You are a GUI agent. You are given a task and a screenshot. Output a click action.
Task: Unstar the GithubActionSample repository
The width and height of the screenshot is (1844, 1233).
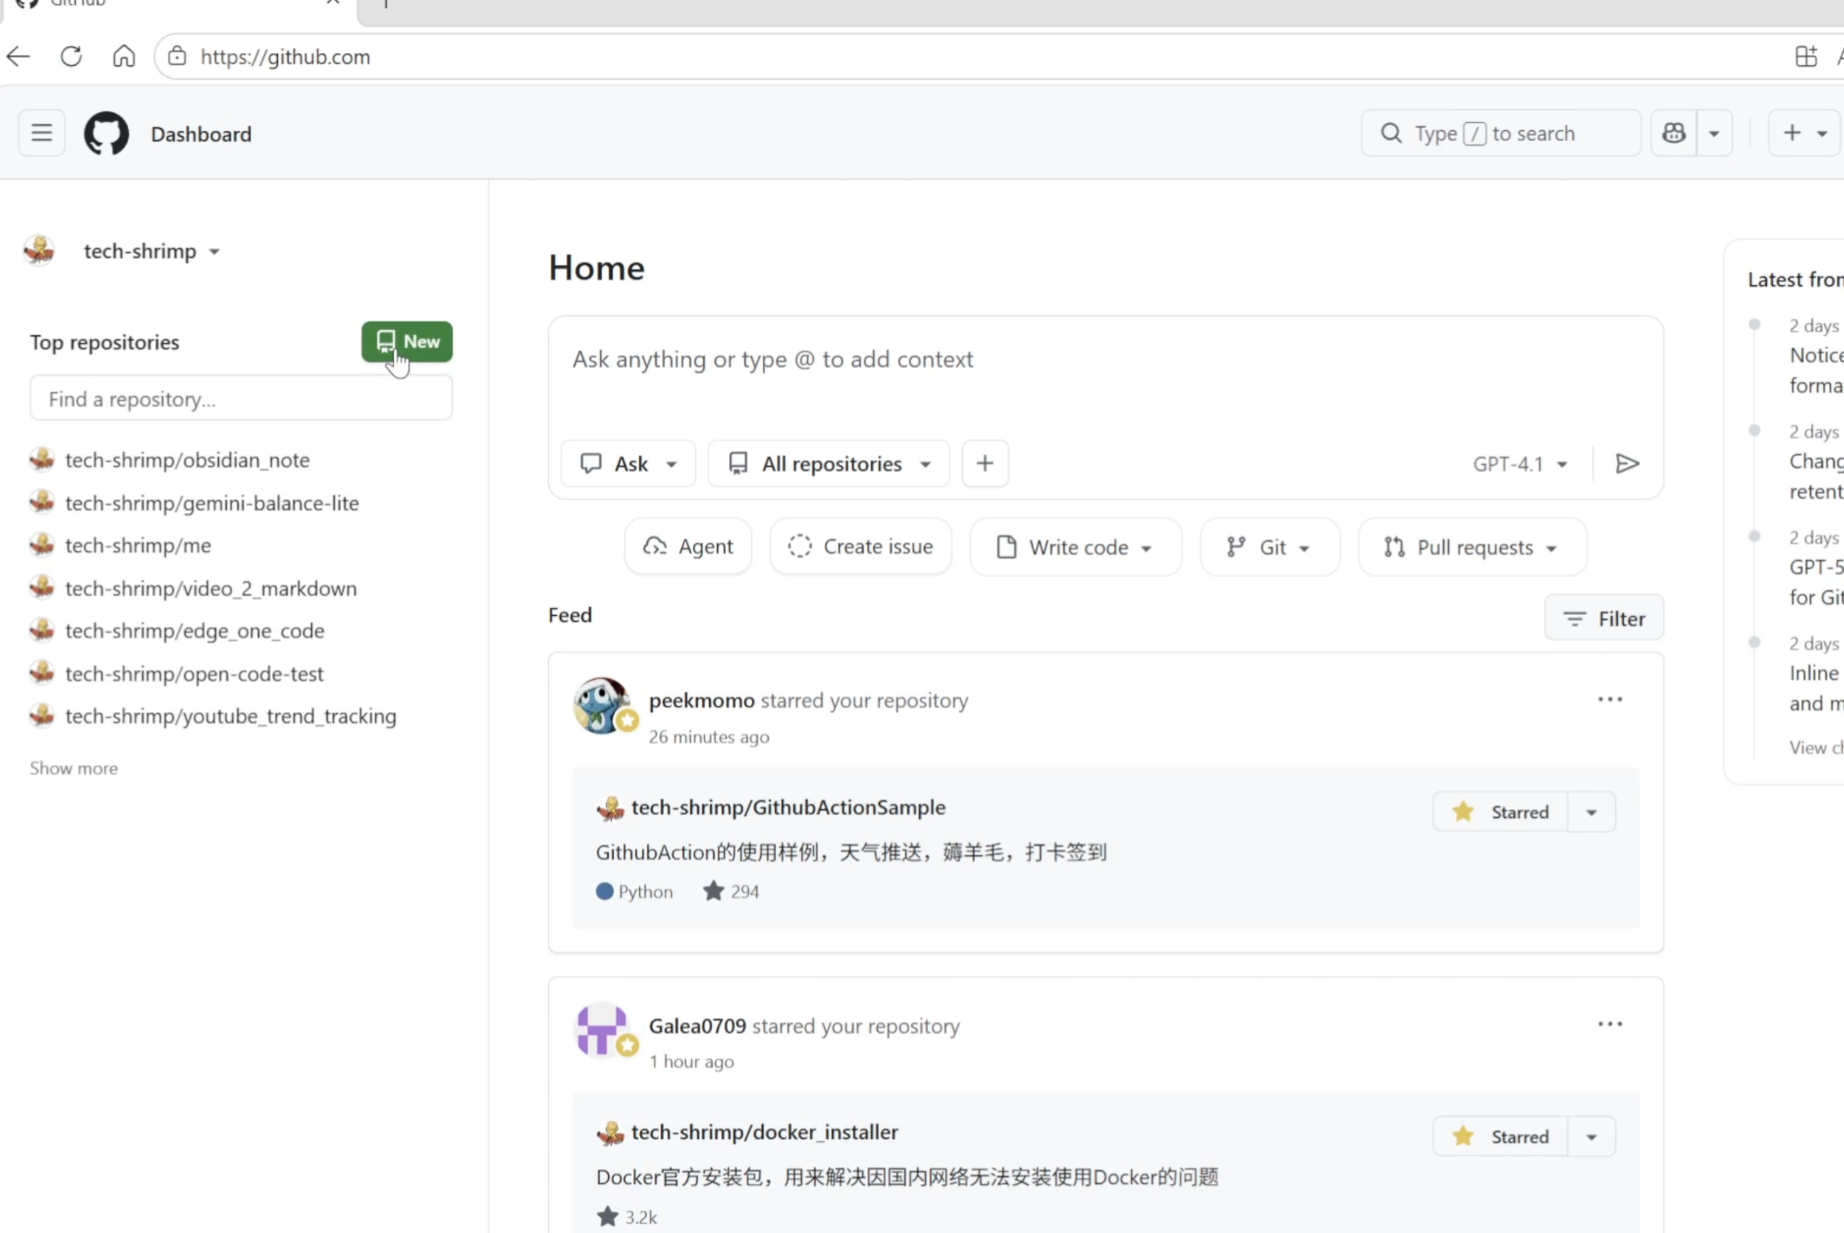(x=1501, y=812)
